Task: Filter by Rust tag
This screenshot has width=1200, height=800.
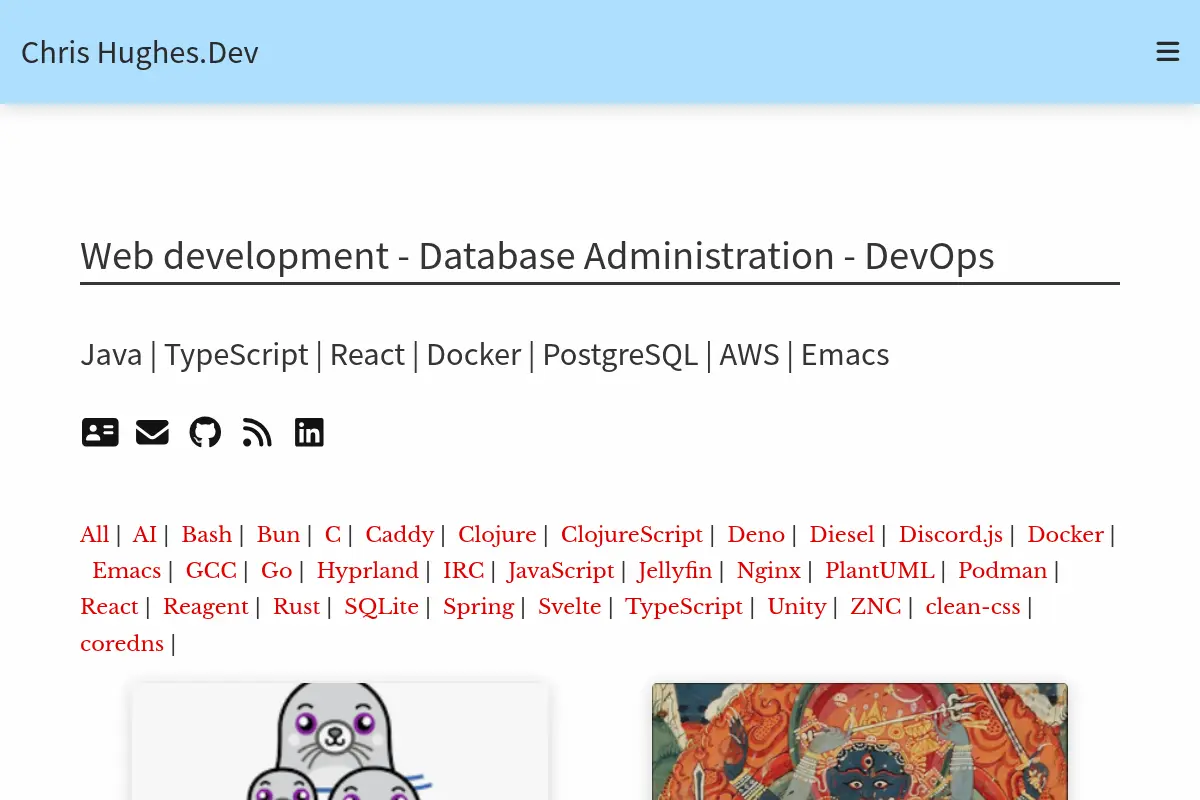Action: pos(296,606)
